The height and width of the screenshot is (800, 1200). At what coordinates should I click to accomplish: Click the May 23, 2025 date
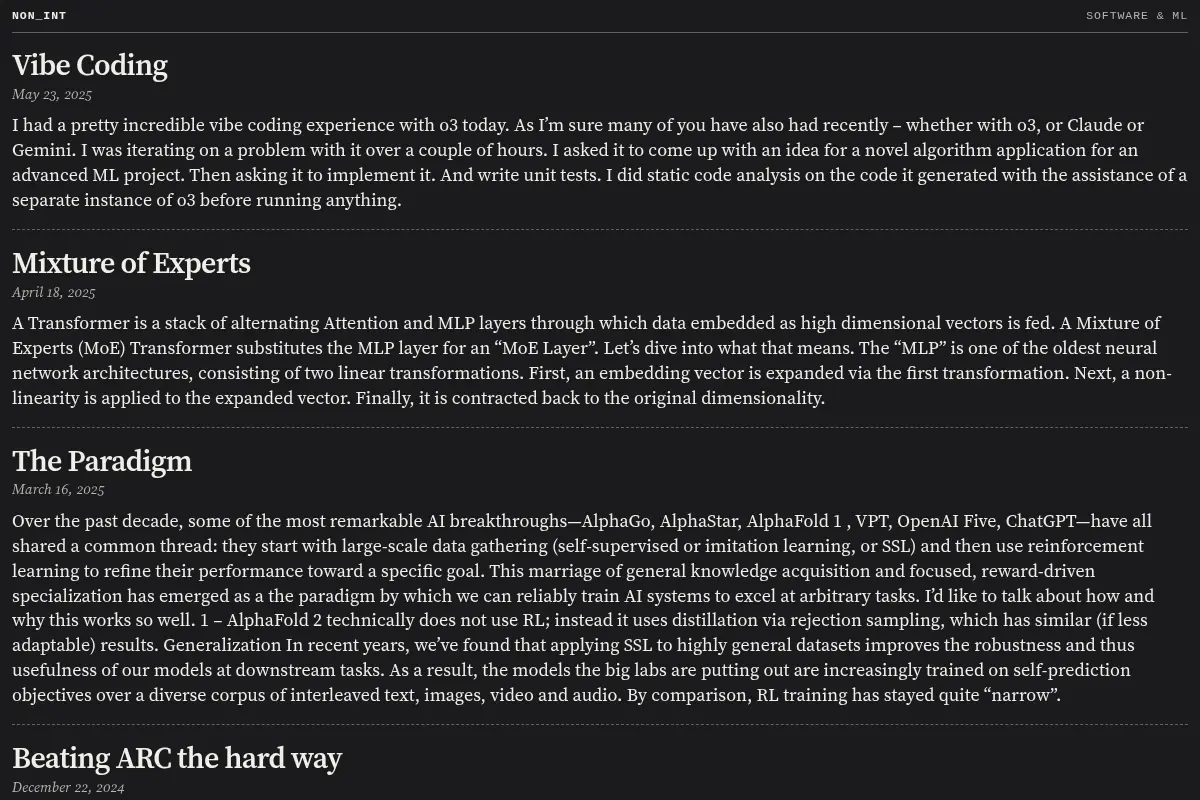click(x=52, y=95)
